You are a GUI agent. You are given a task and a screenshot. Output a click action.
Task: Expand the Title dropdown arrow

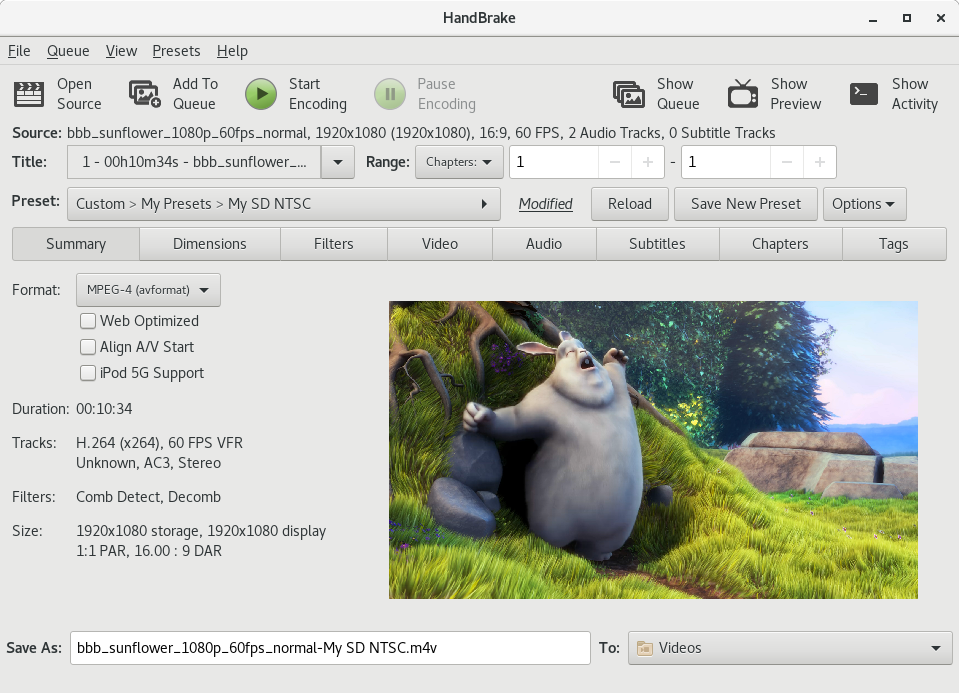point(338,162)
